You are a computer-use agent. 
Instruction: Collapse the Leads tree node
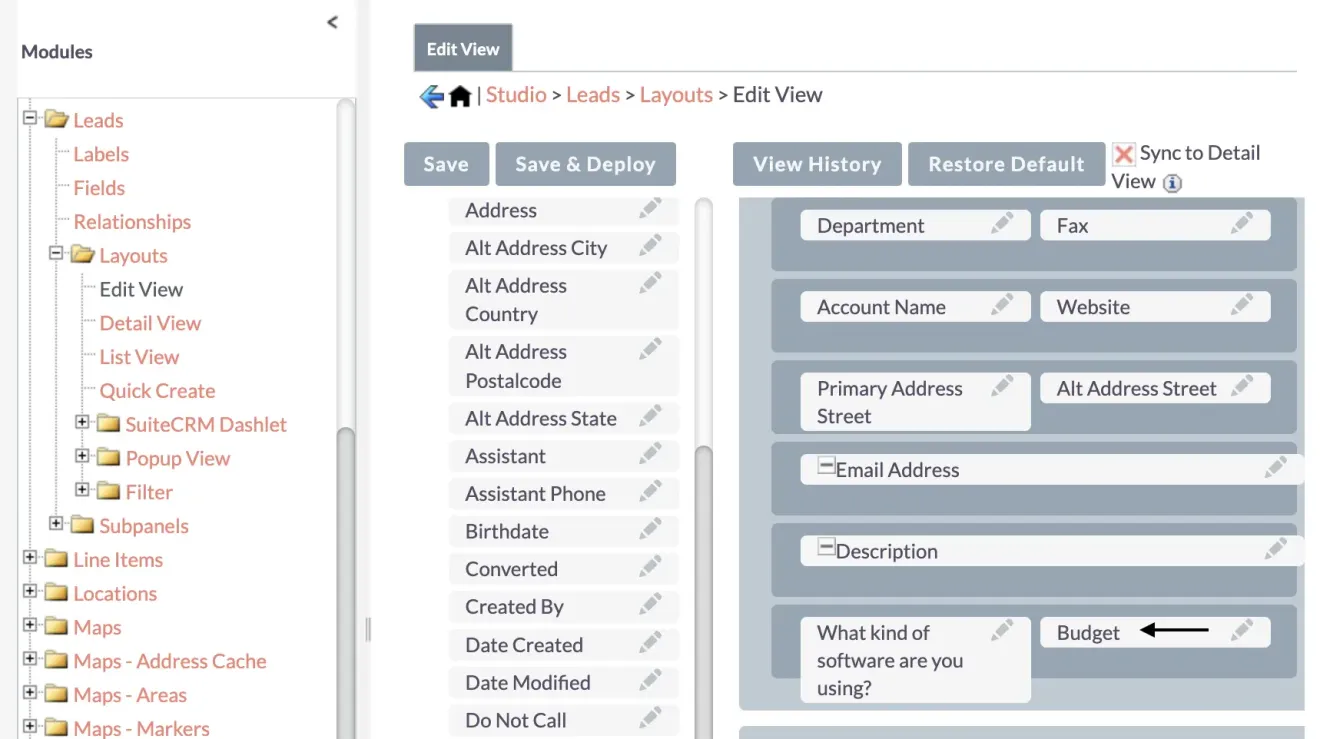(30, 118)
